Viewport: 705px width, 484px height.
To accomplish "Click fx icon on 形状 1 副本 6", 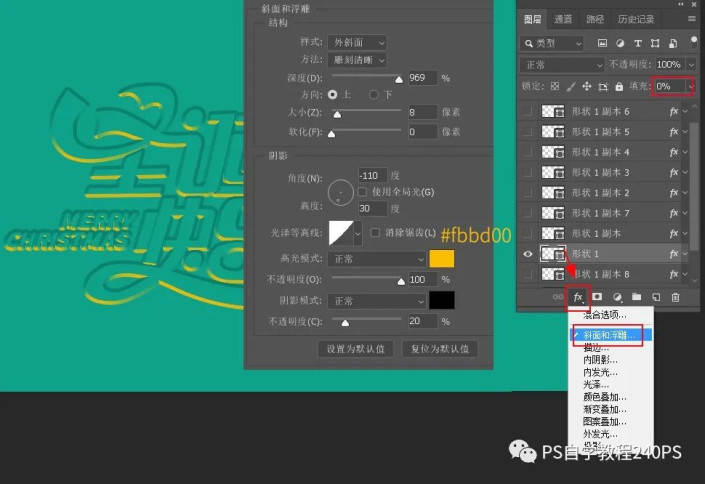I will click(x=674, y=112).
